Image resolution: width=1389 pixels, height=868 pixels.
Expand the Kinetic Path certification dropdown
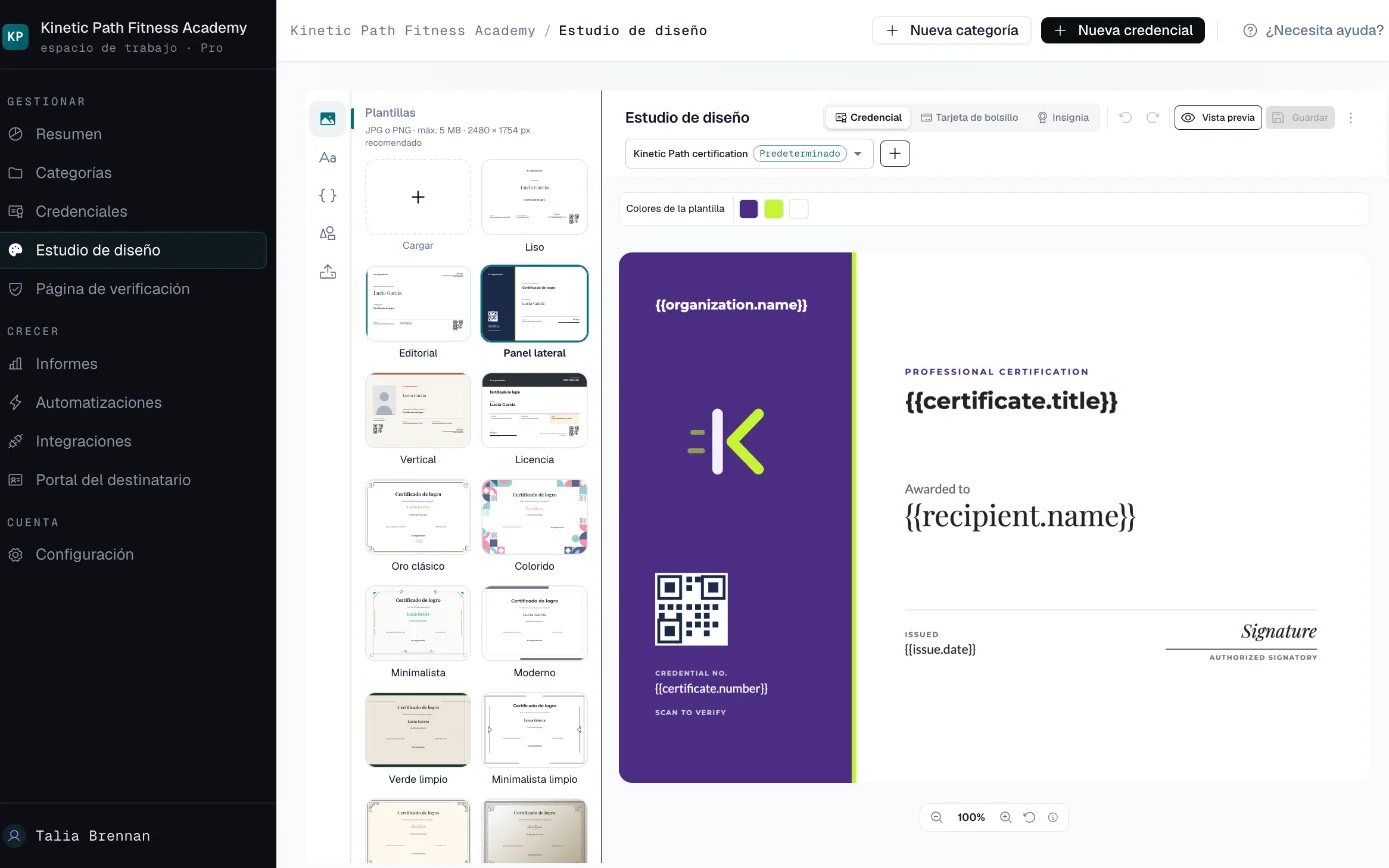click(749, 154)
